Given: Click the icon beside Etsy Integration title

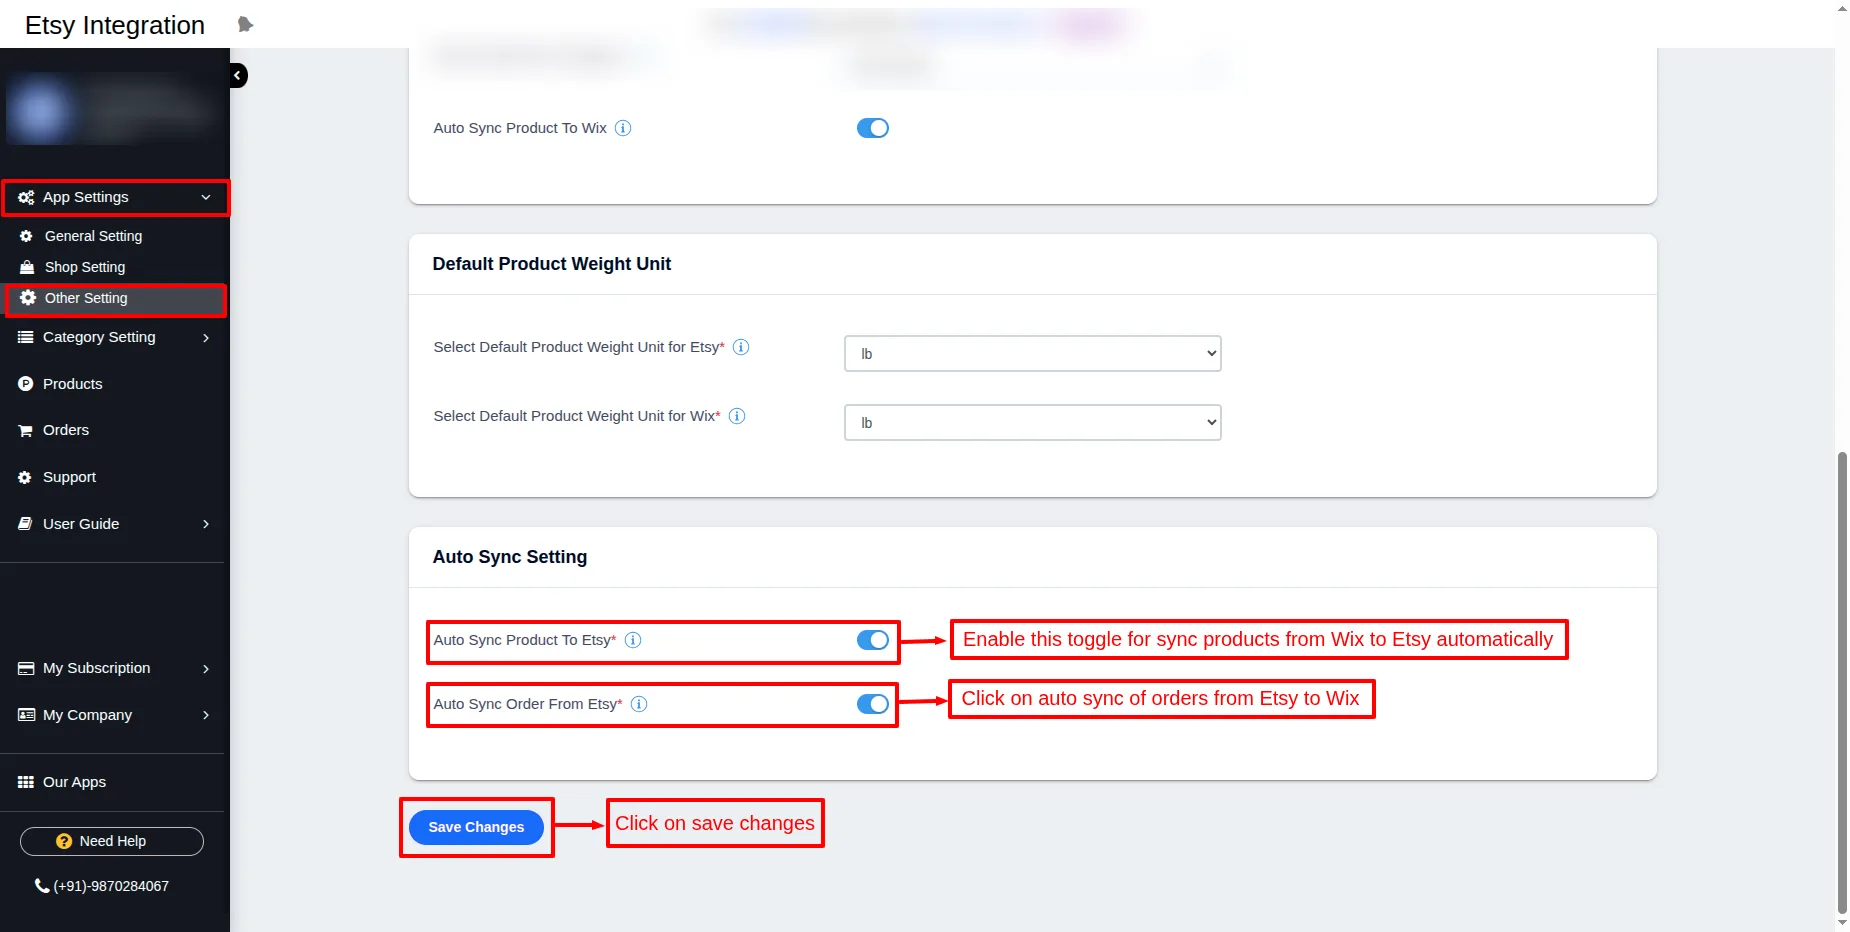Looking at the screenshot, I should 245,24.
